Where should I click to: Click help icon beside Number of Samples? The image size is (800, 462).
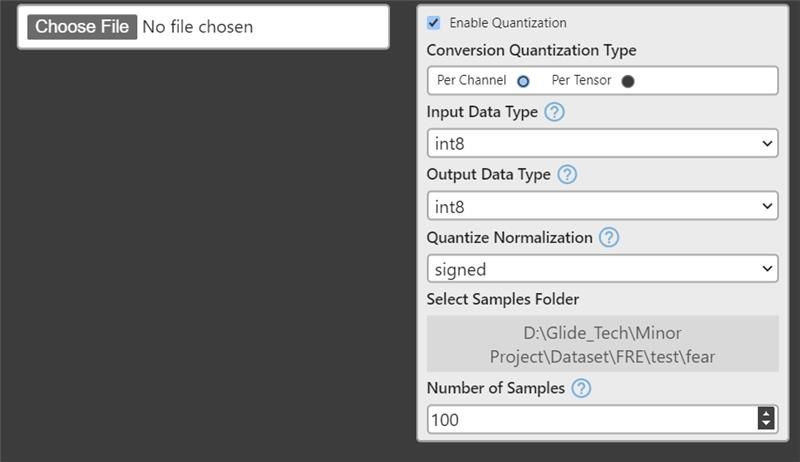click(581, 388)
